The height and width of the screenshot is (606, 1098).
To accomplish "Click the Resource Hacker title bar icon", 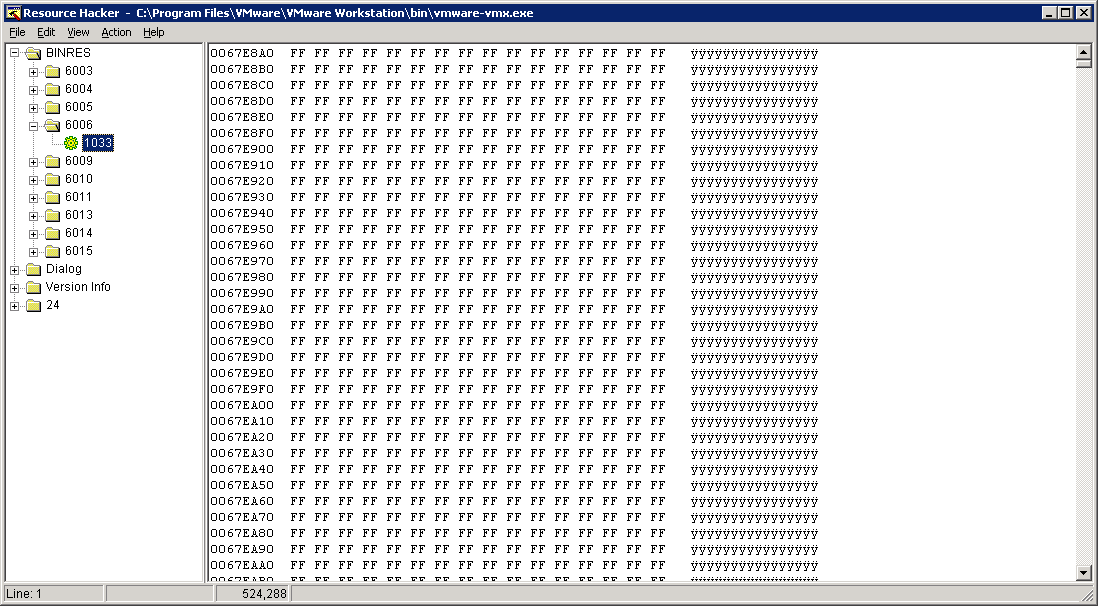I will coord(12,13).
